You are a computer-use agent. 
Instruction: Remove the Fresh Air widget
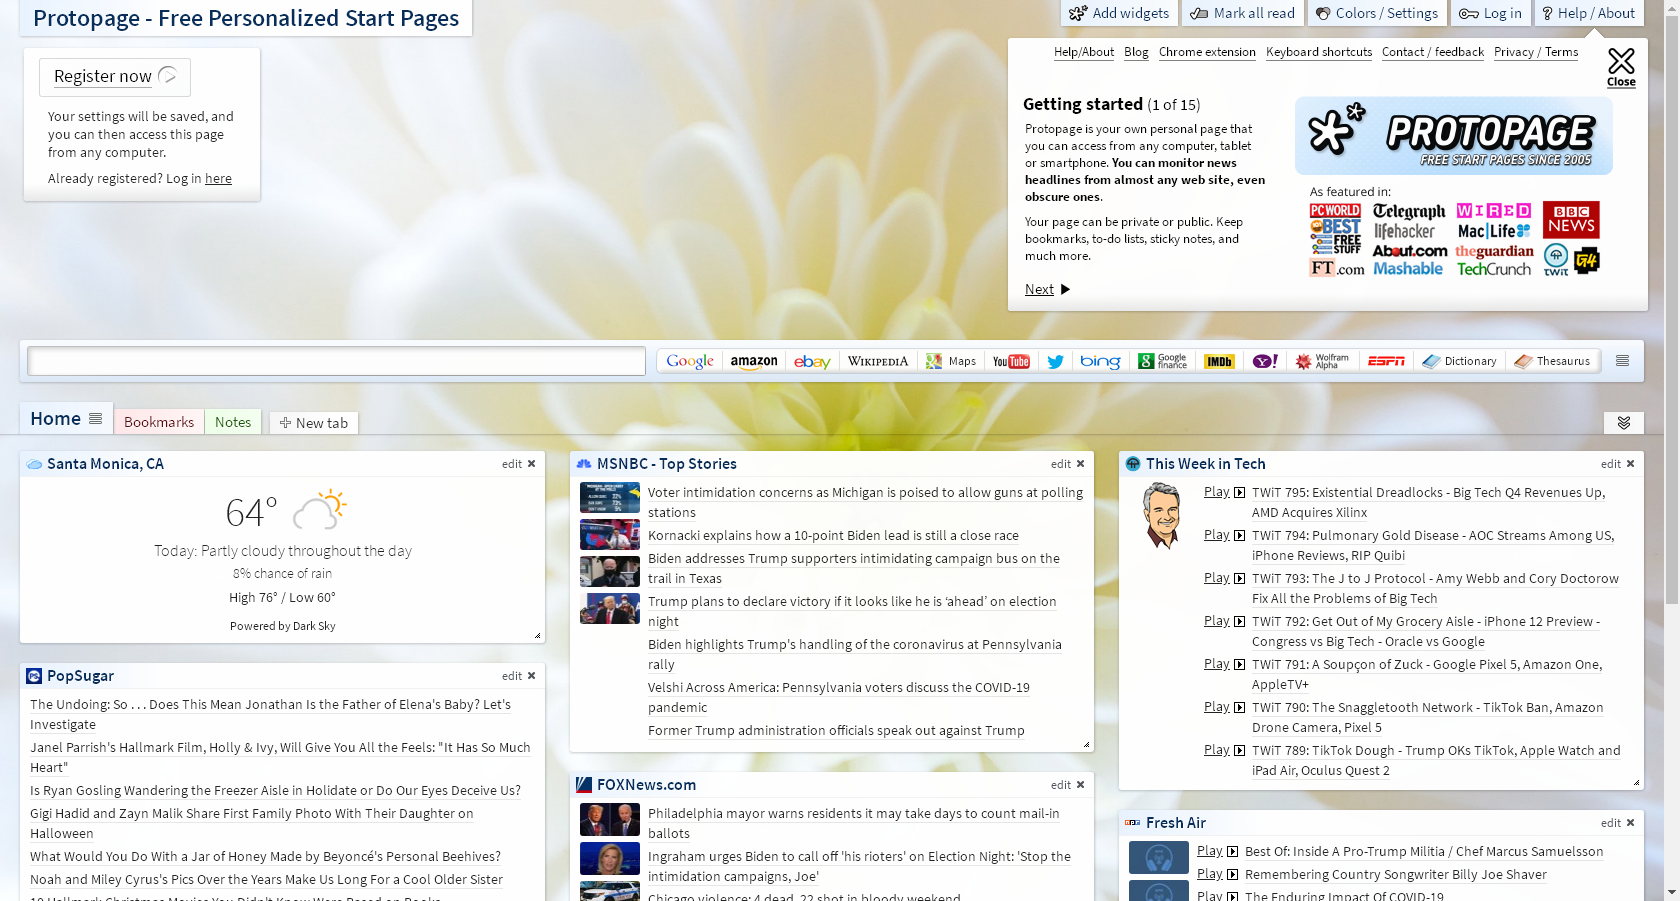point(1630,823)
